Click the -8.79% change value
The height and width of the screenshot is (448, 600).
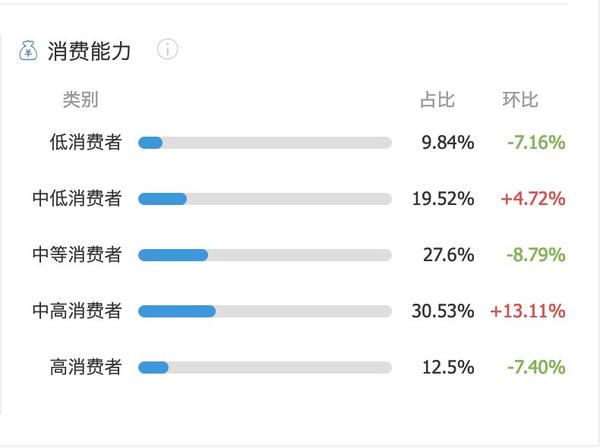[x=536, y=255]
